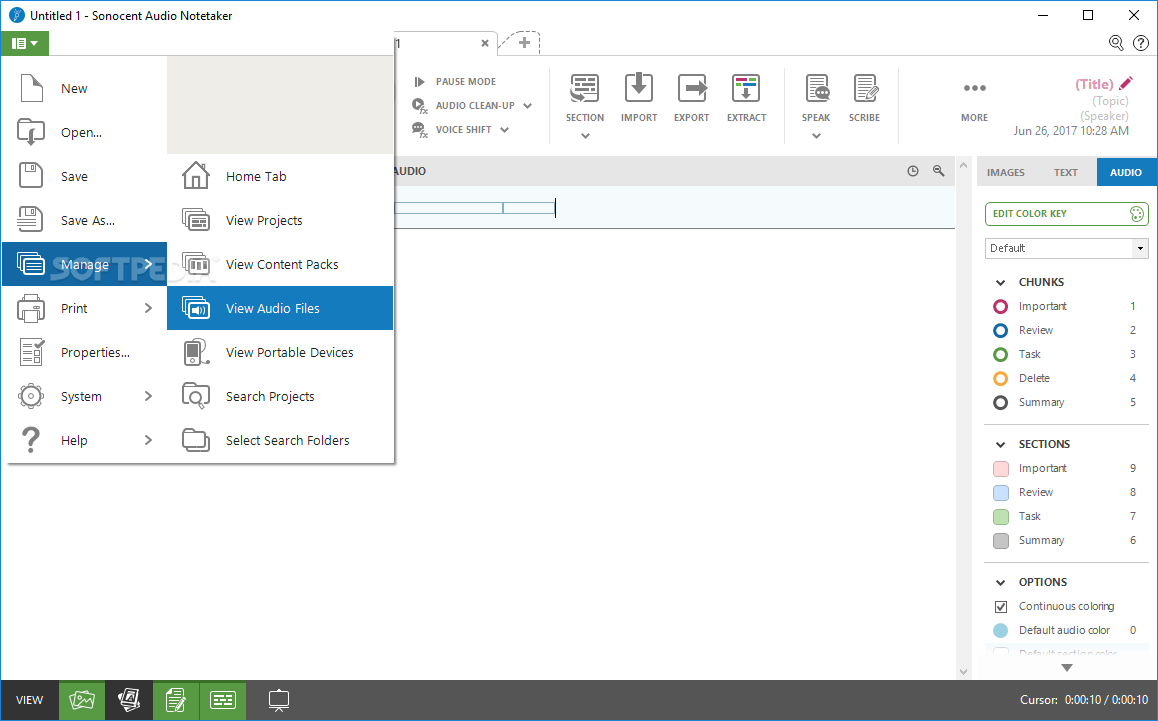The width and height of the screenshot is (1158, 721).
Task: Open the presentation view icon
Action: coord(278,700)
